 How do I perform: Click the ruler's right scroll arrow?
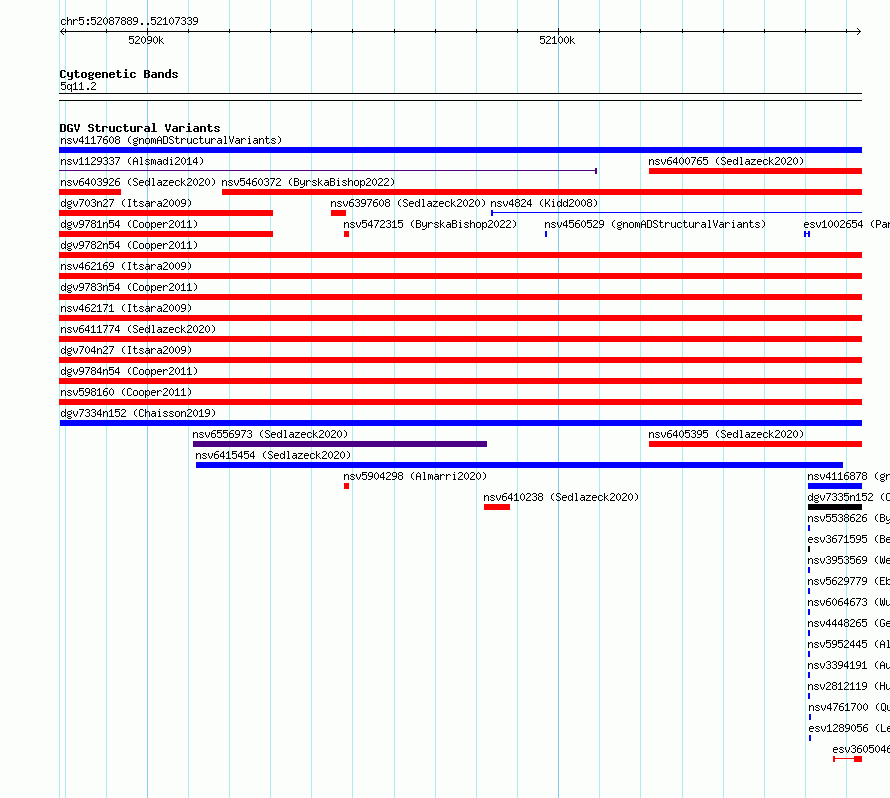pos(858,31)
